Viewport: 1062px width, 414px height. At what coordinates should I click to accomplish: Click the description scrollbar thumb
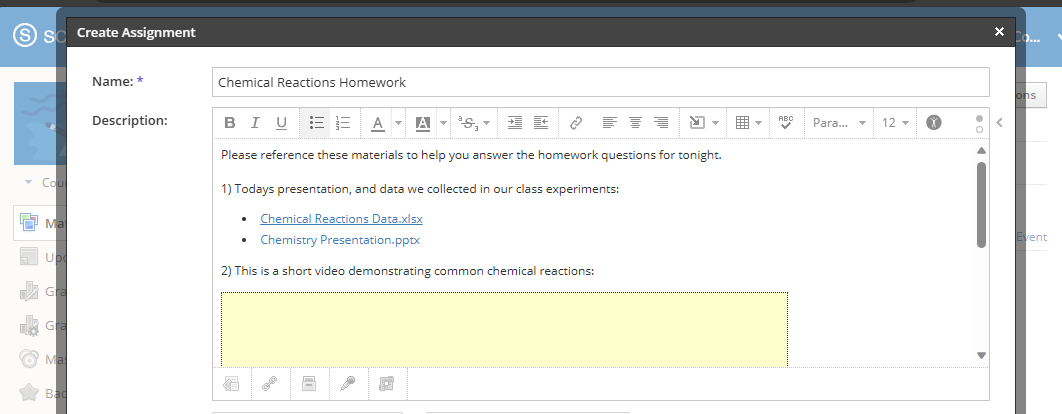coord(981,205)
